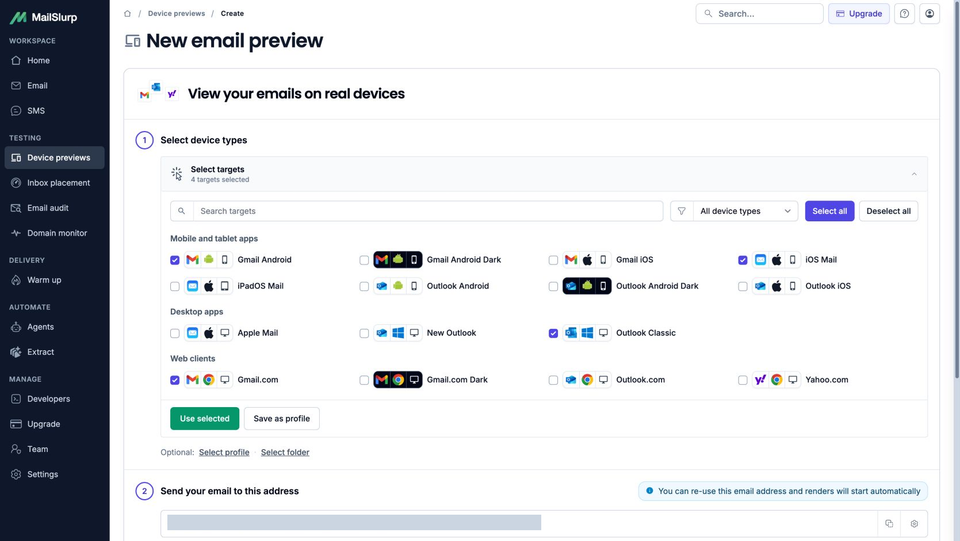Click Save as profile button
Viewport: 960px width, 541px height.
click(x=282, y=419)
